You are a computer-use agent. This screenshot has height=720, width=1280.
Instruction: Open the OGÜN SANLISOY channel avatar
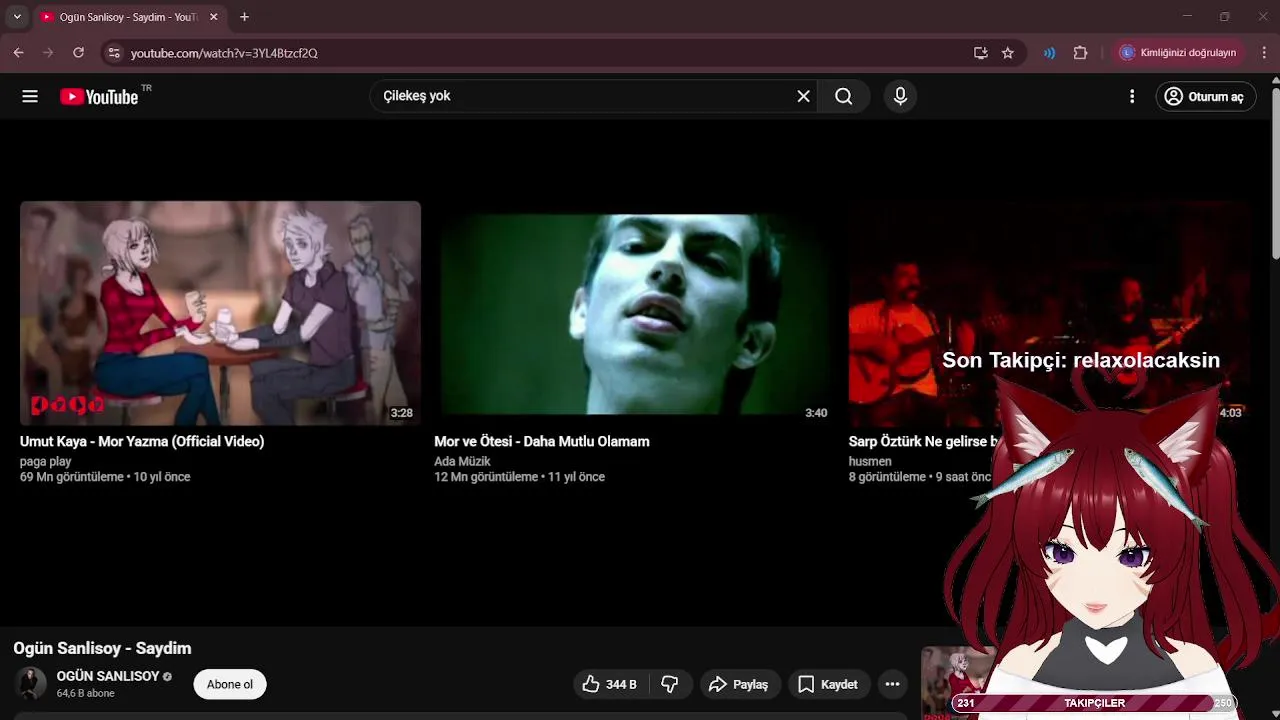[31, 684]
